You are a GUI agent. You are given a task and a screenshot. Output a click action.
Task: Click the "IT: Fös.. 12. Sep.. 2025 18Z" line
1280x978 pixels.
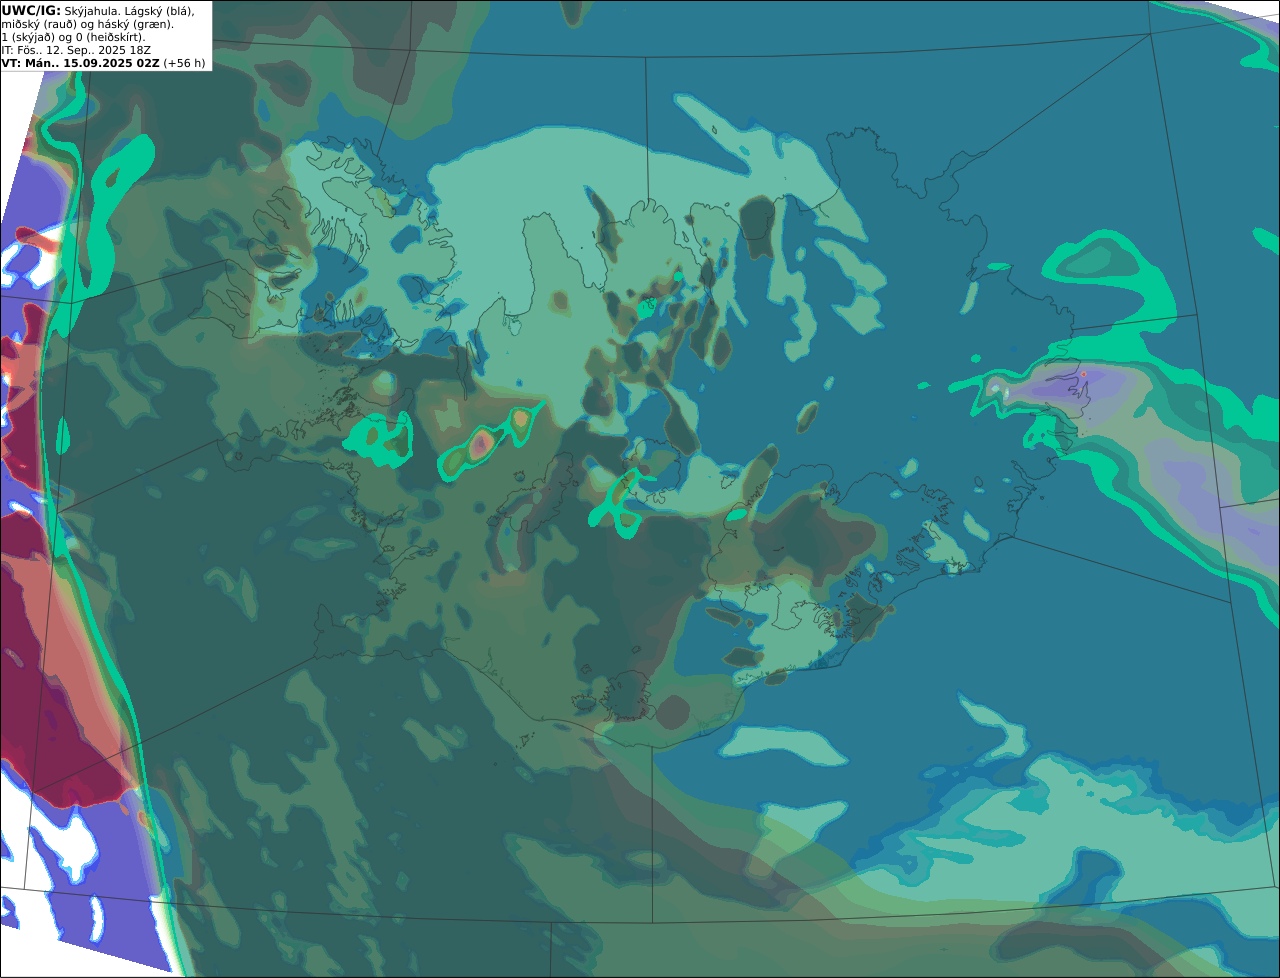click(x=76, y=50)
